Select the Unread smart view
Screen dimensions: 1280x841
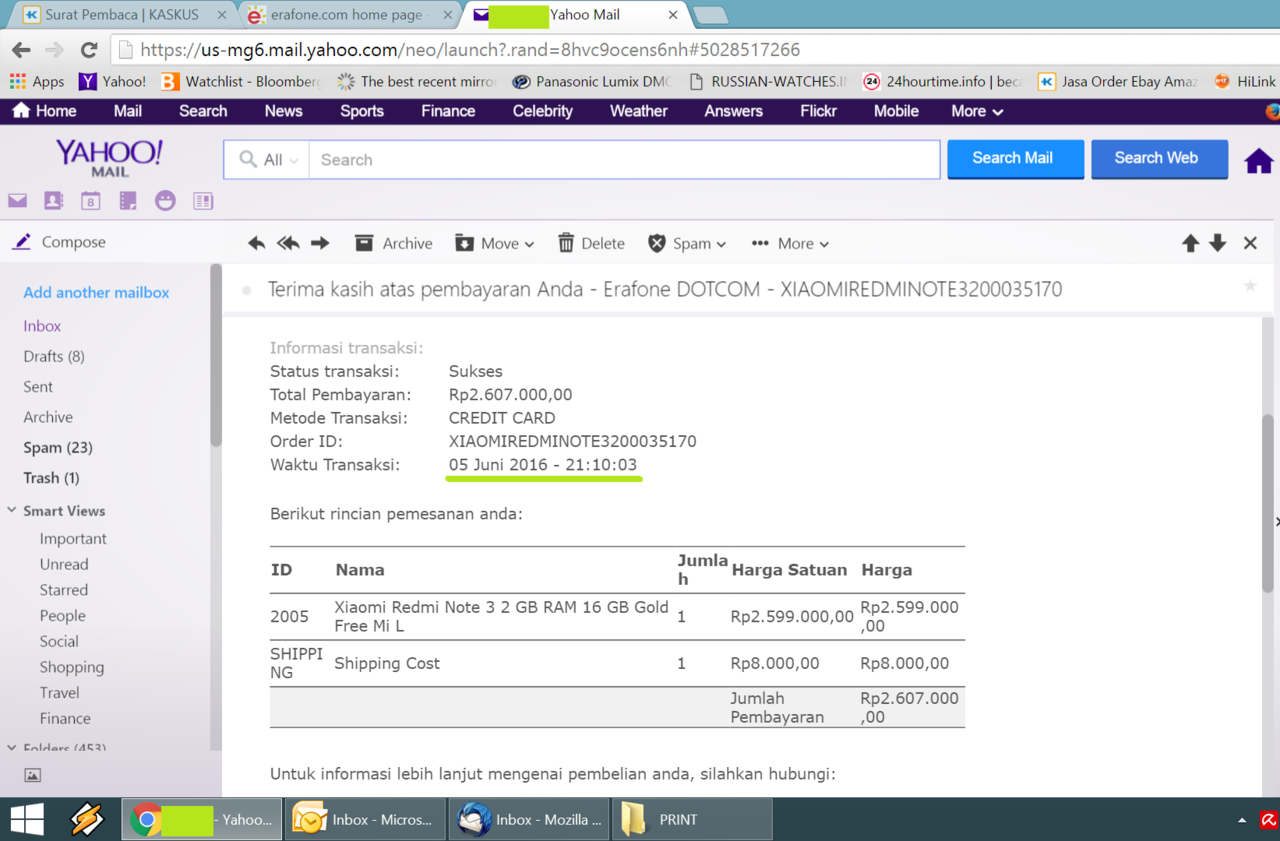pyautogui.click(x=64, y=564)
